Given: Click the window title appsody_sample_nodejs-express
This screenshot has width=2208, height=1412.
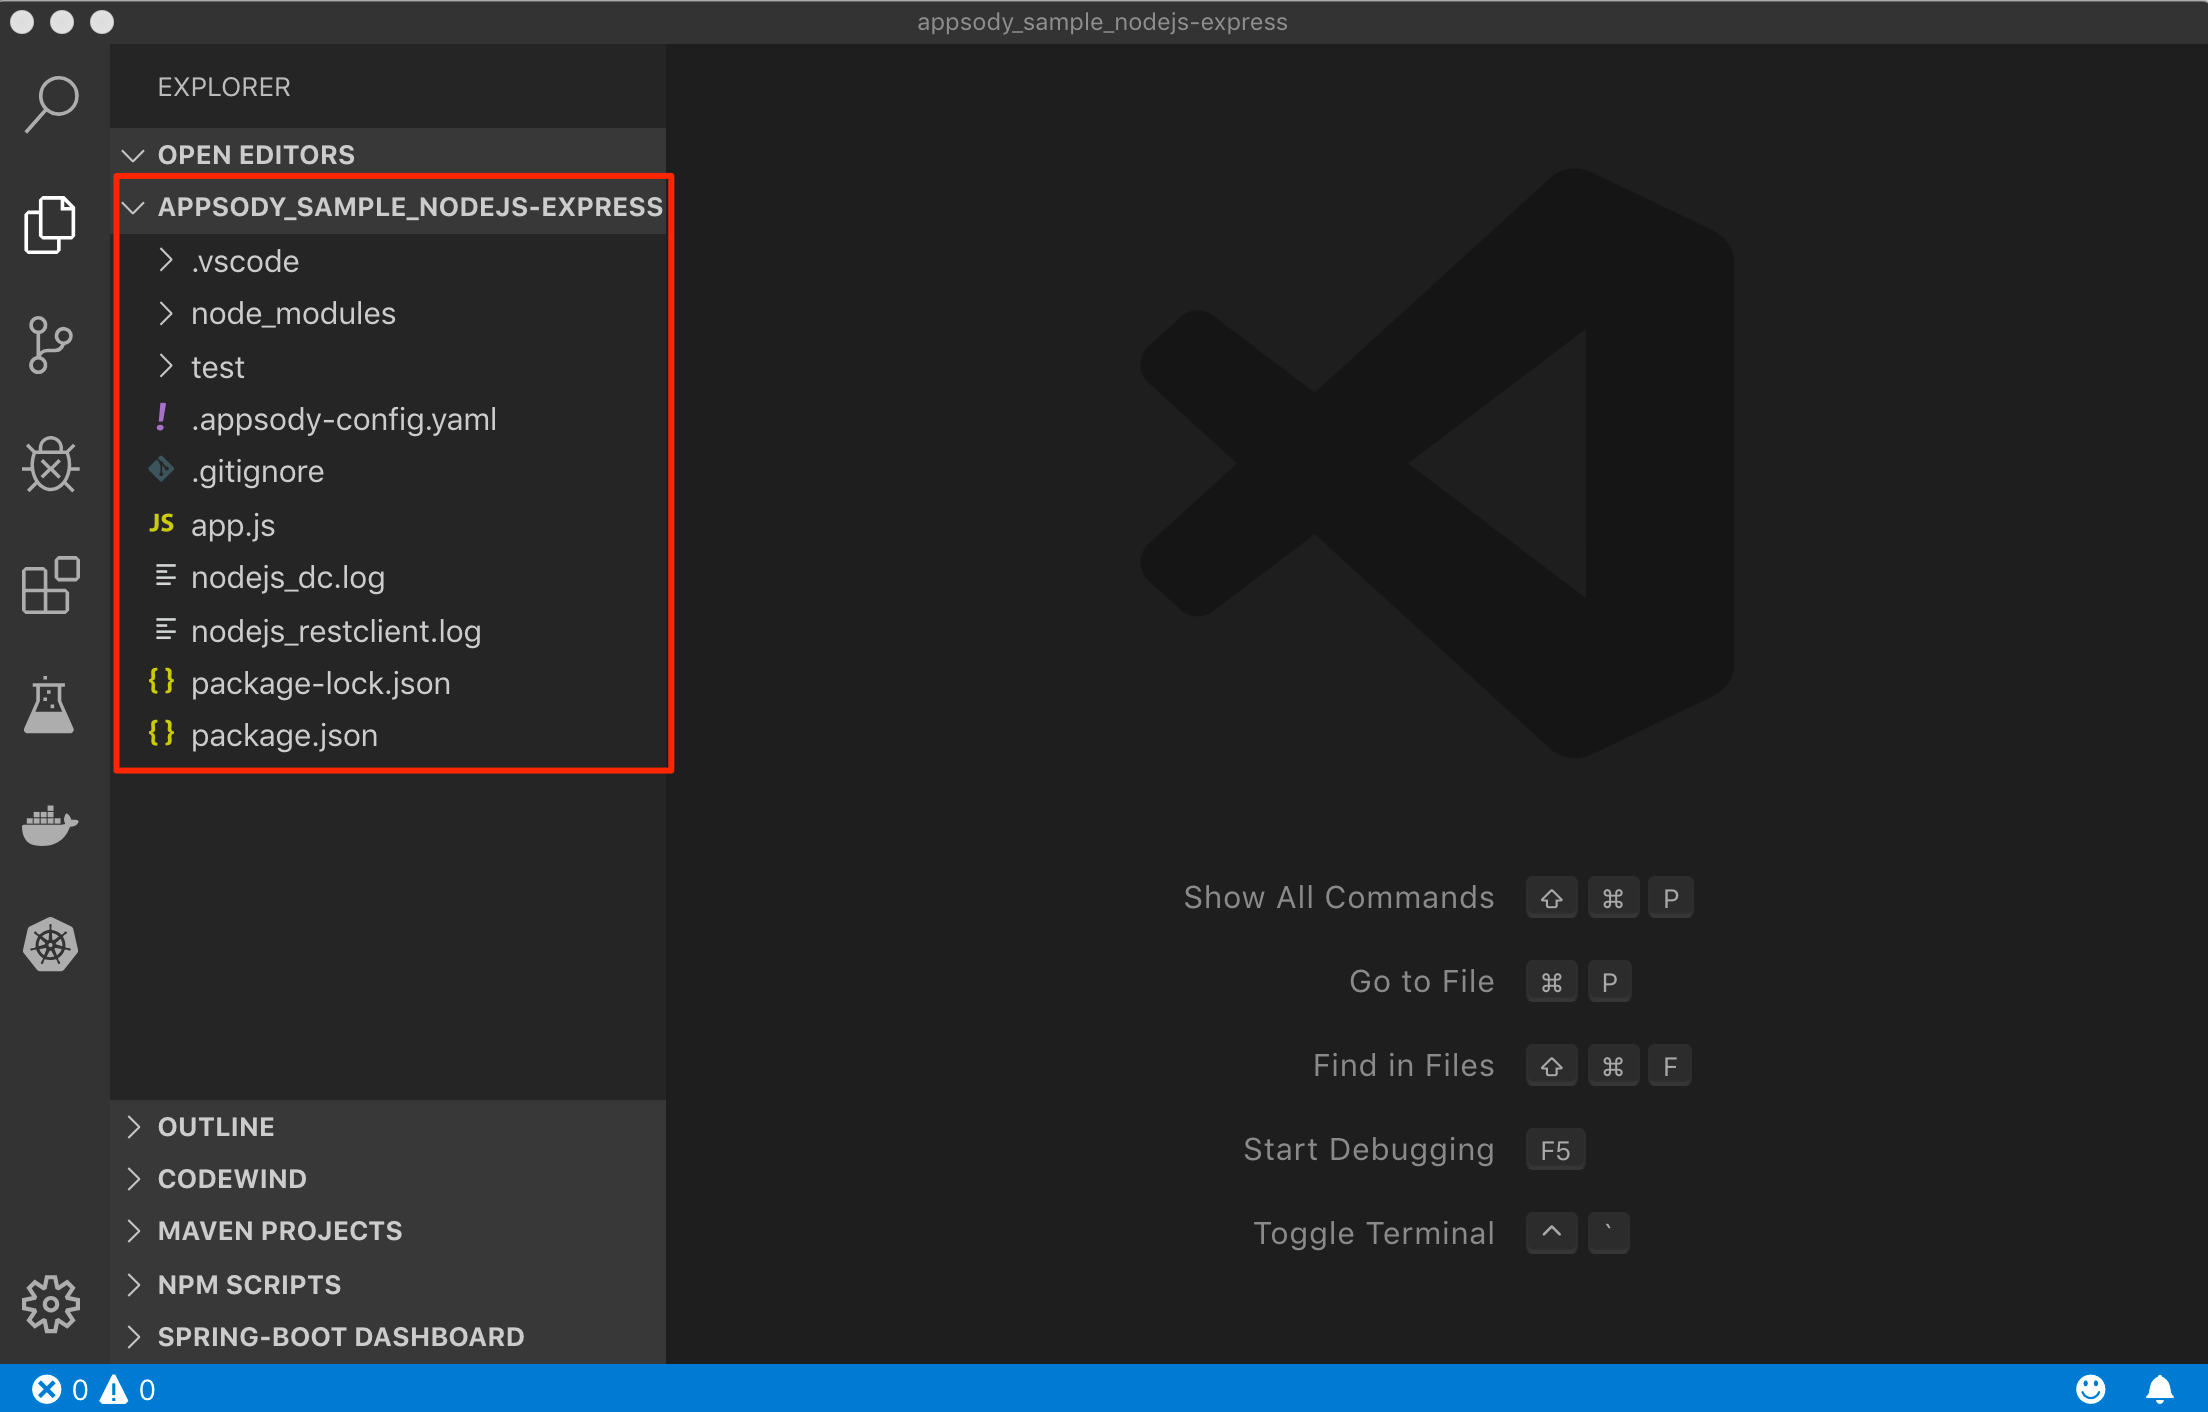Looking at the screenshot, I should pos(1102,22).
